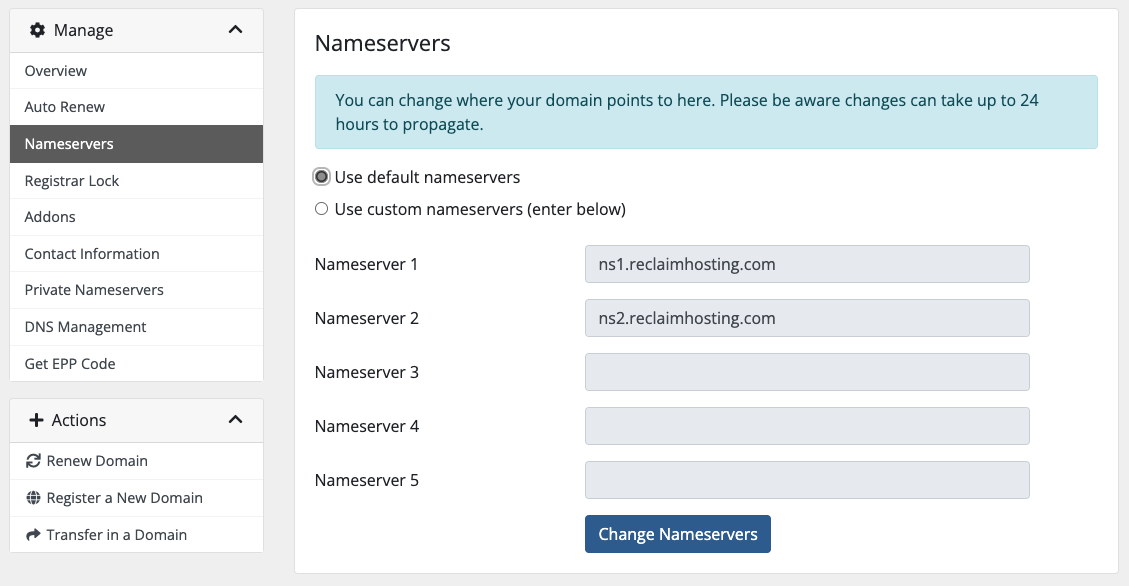Click the Manage gear icon
This screenshot has height=586, width=1129.
[x=37, y=30]
